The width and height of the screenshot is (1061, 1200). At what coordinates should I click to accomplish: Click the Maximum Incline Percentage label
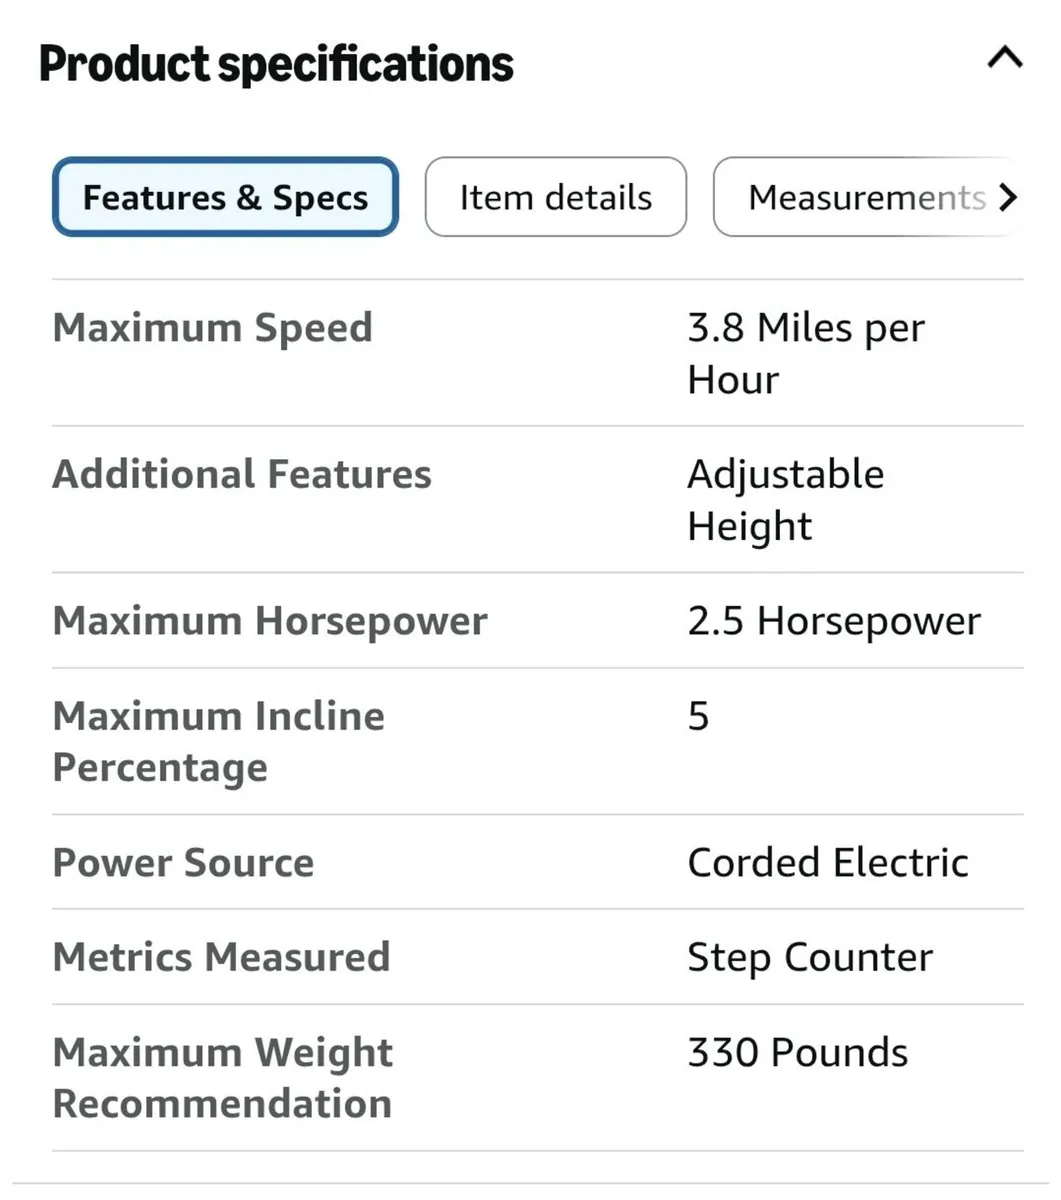point(218,741)
